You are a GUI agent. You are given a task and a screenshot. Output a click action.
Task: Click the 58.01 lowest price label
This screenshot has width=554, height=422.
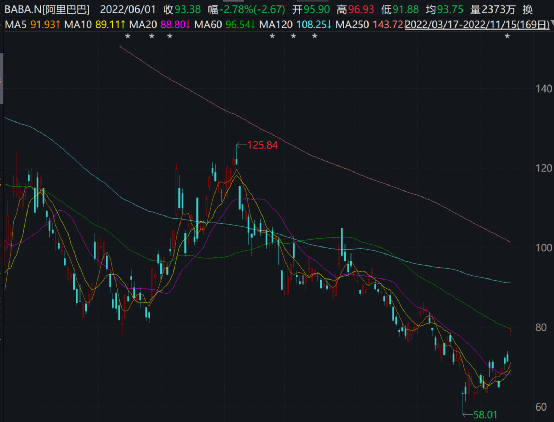pos(485,415)
